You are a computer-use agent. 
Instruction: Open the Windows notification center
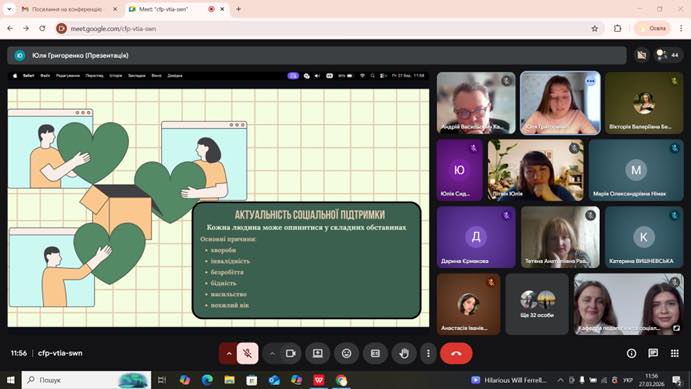click(676, 380)
